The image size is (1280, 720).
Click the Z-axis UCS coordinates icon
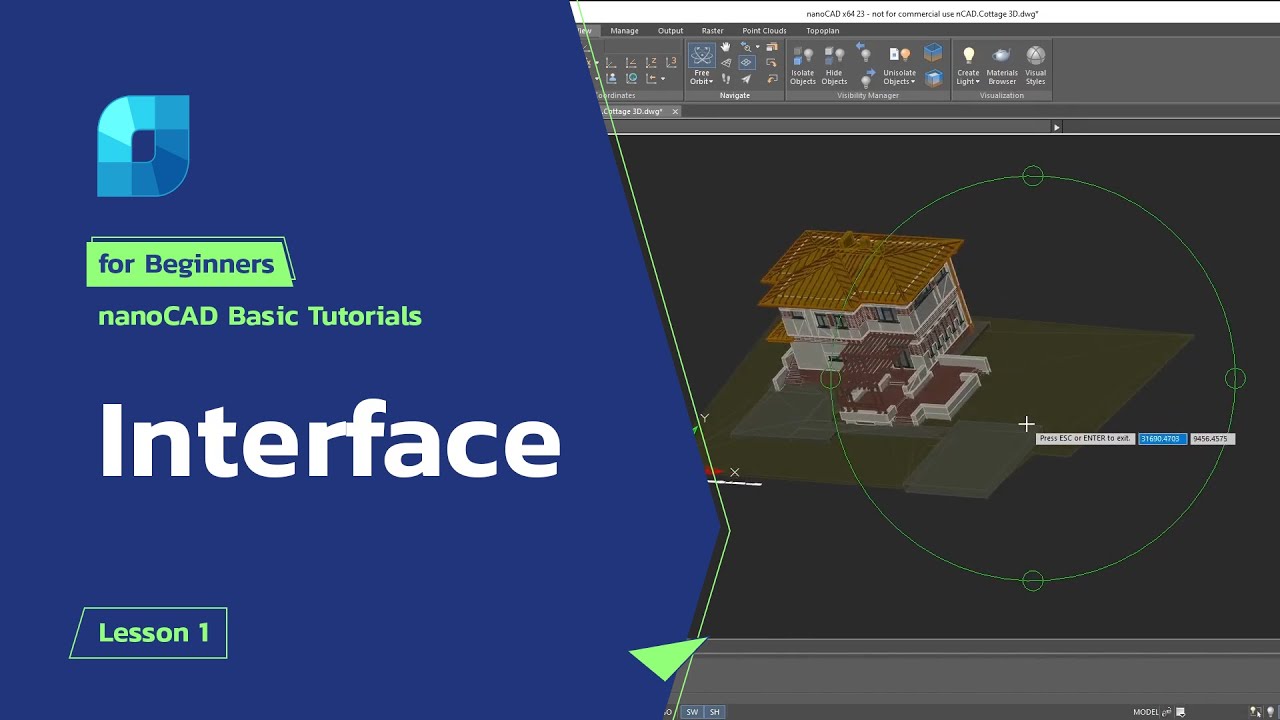click(x=651, y=62)
